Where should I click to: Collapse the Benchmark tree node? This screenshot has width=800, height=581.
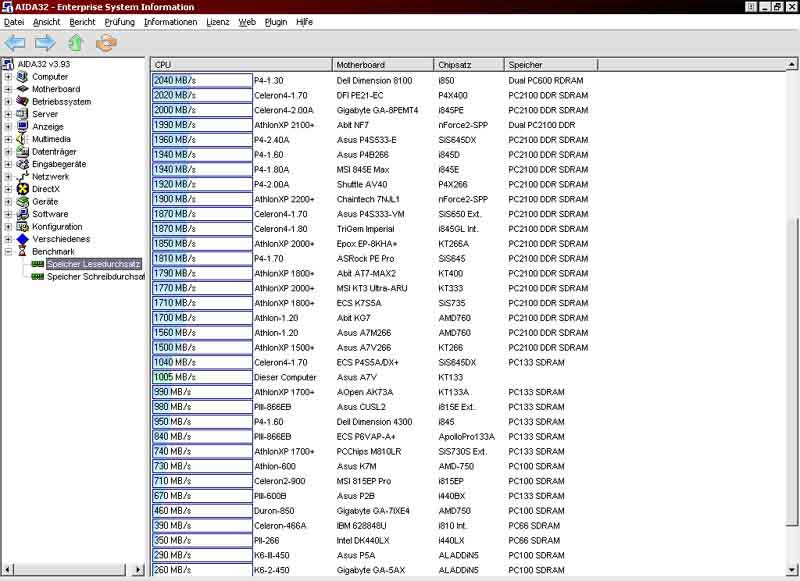point(8,251)
